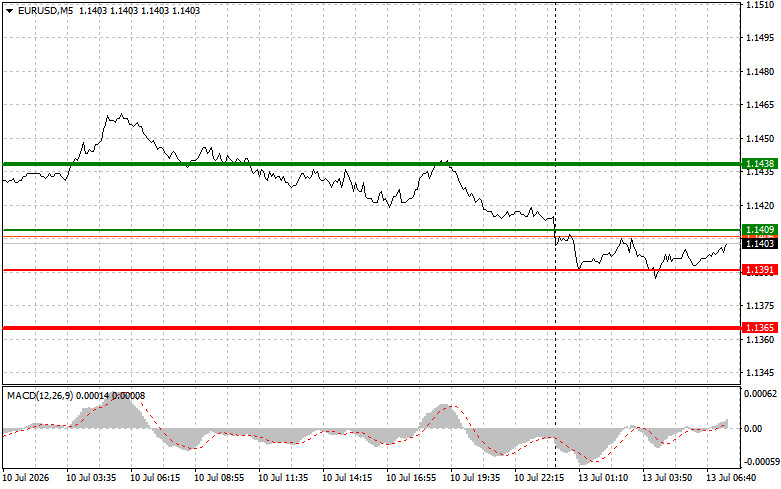Click the 10 Jul 16:55 time label
Screen dimensions: 781x489
(411, 478)
